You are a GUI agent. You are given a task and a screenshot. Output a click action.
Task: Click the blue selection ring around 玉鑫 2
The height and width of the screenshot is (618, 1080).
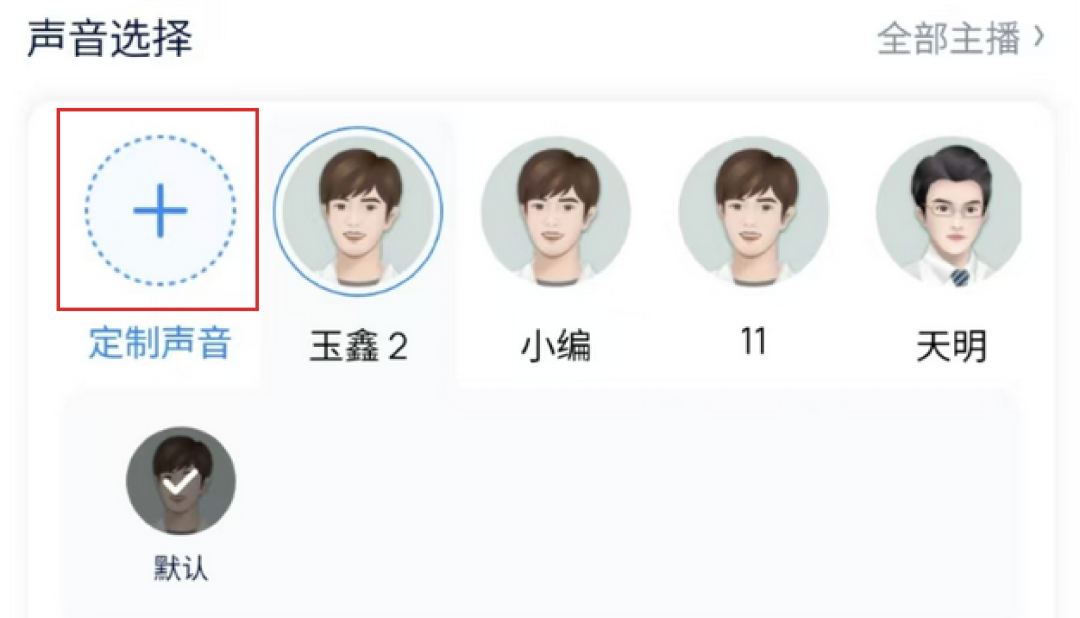coord(357,211)
